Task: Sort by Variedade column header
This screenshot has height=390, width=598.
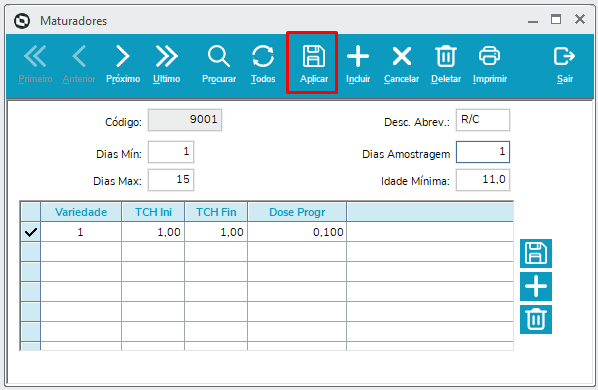Action: [x=81, y=212]
